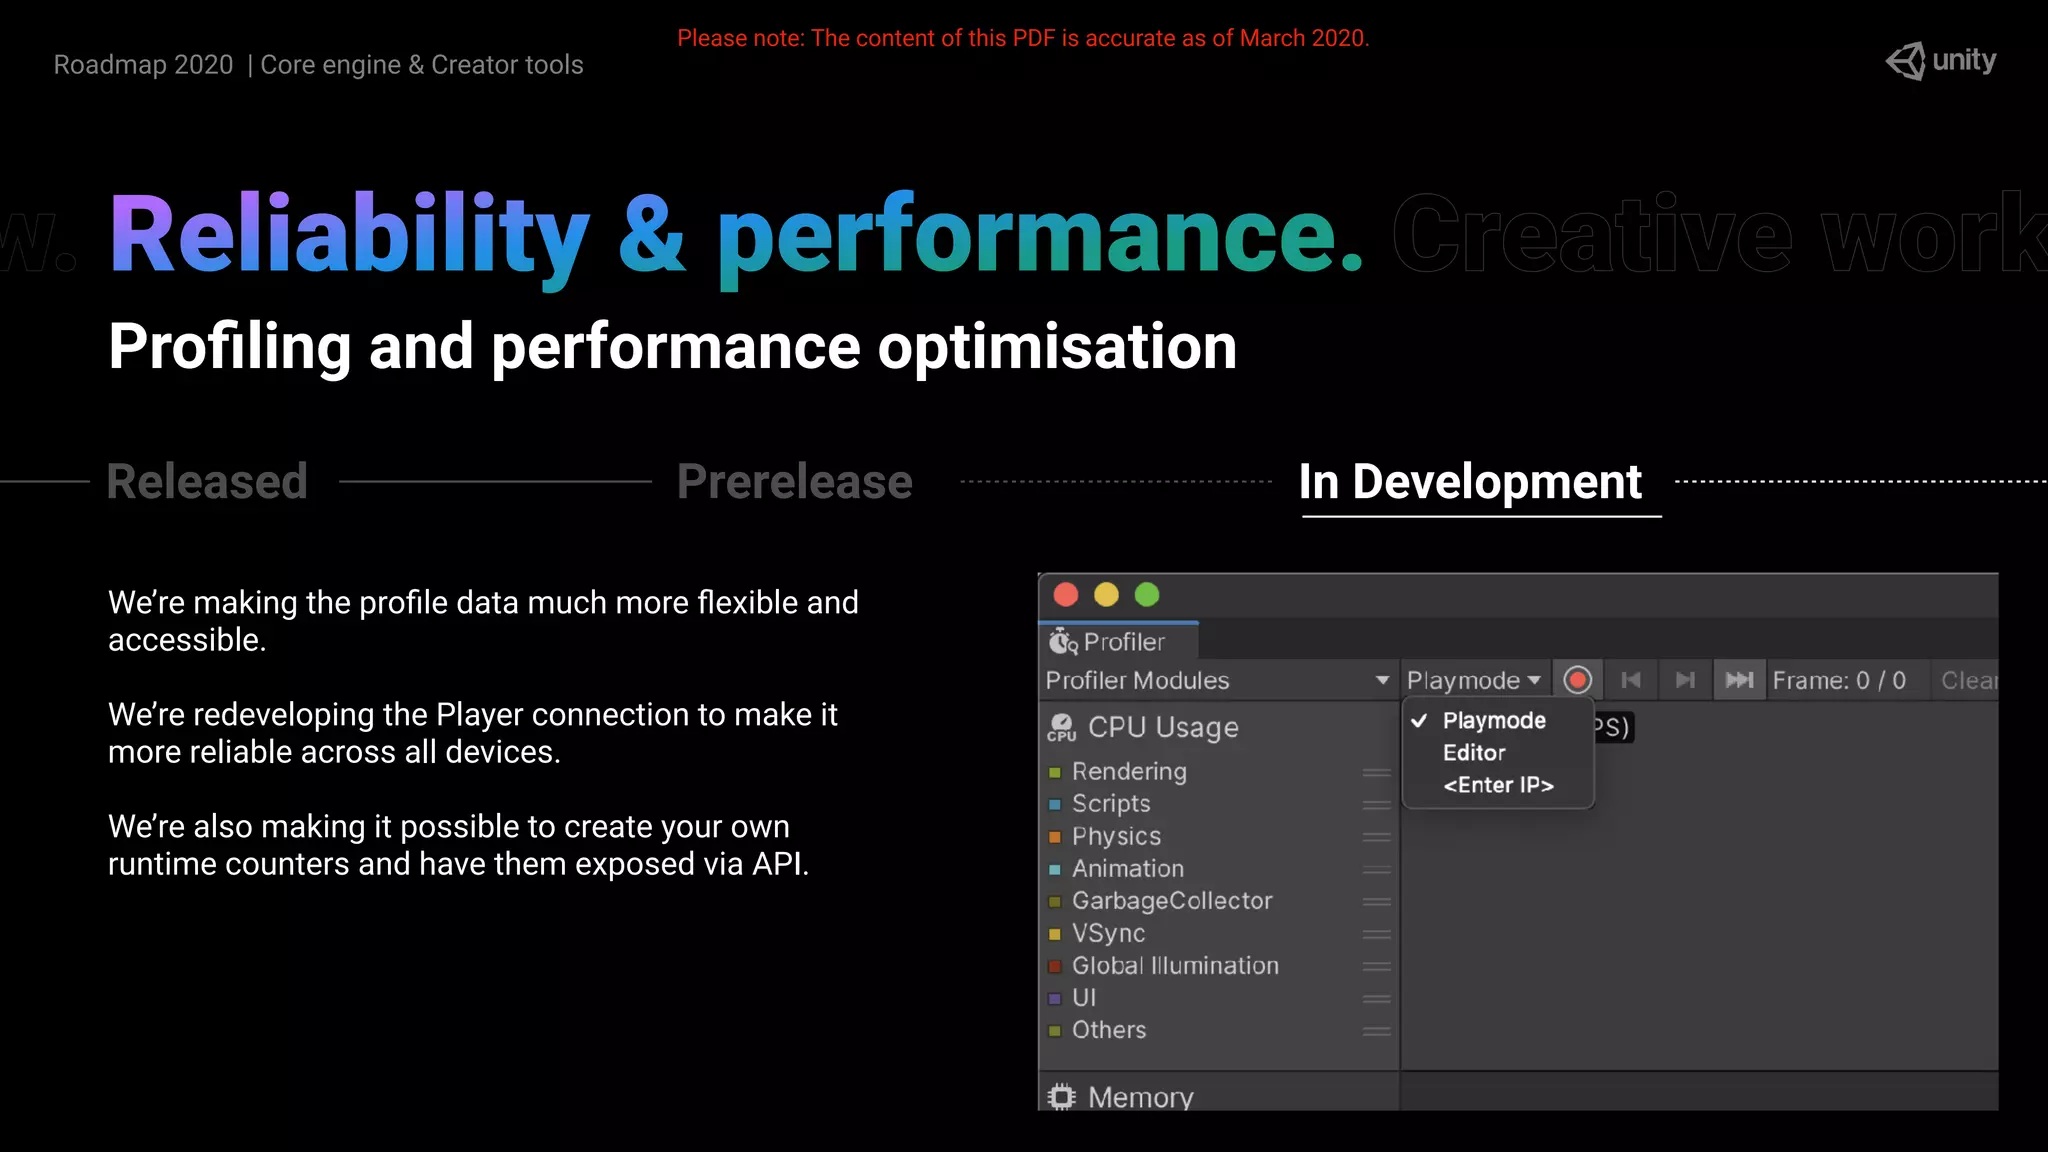This screenshot has width=2048, height=1152.
Task: Click the green maximize window button
Action: [x=1147, y=595]
